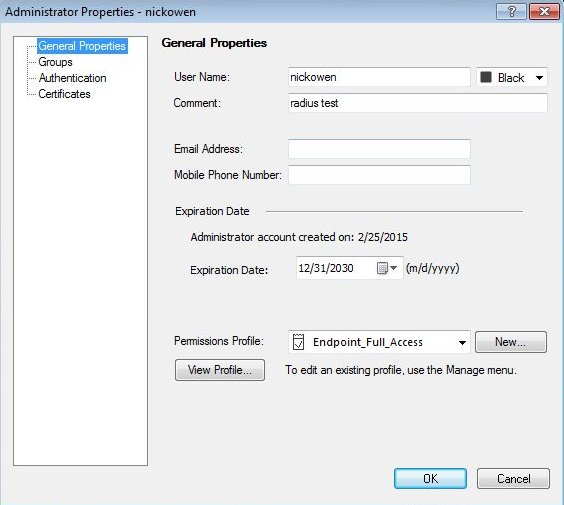Open the expiration date calendar picker
This screenshot has width=564, height=505.
point(387,268)
